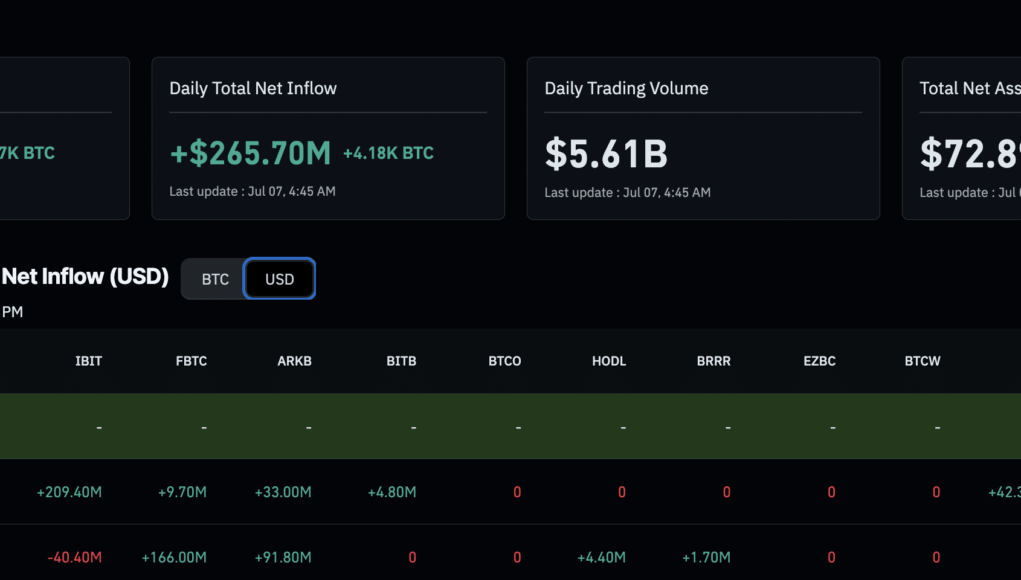Image resolution: width=1021 pixels, height=580 pixels.
Task: Open the Daily Total Net Inflow card
Action: coord(328,138)
